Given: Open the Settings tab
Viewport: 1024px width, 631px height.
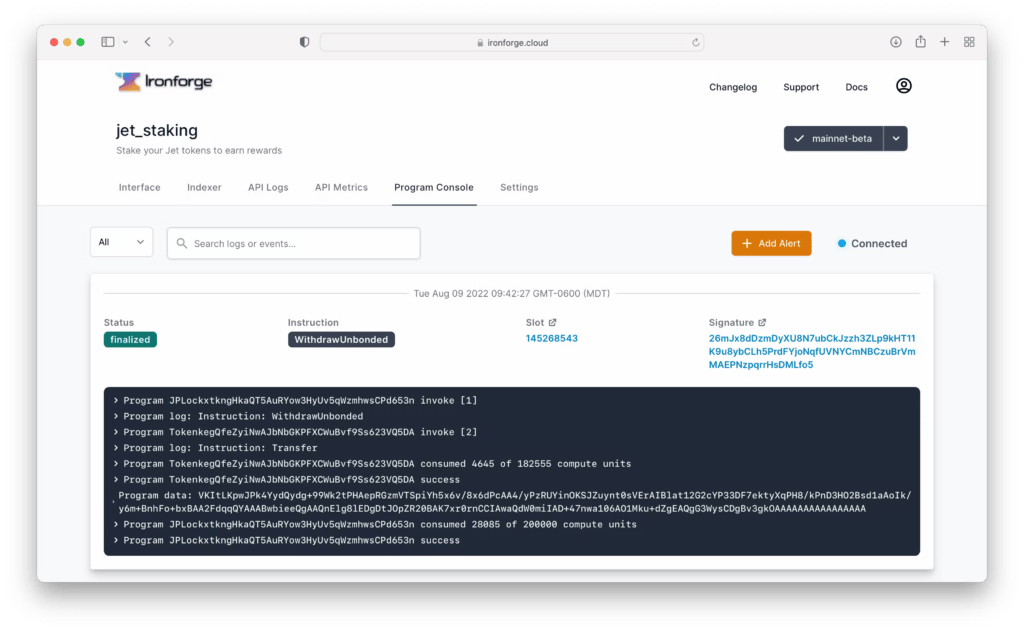Looking at the screenshot, I should point(519,187).
